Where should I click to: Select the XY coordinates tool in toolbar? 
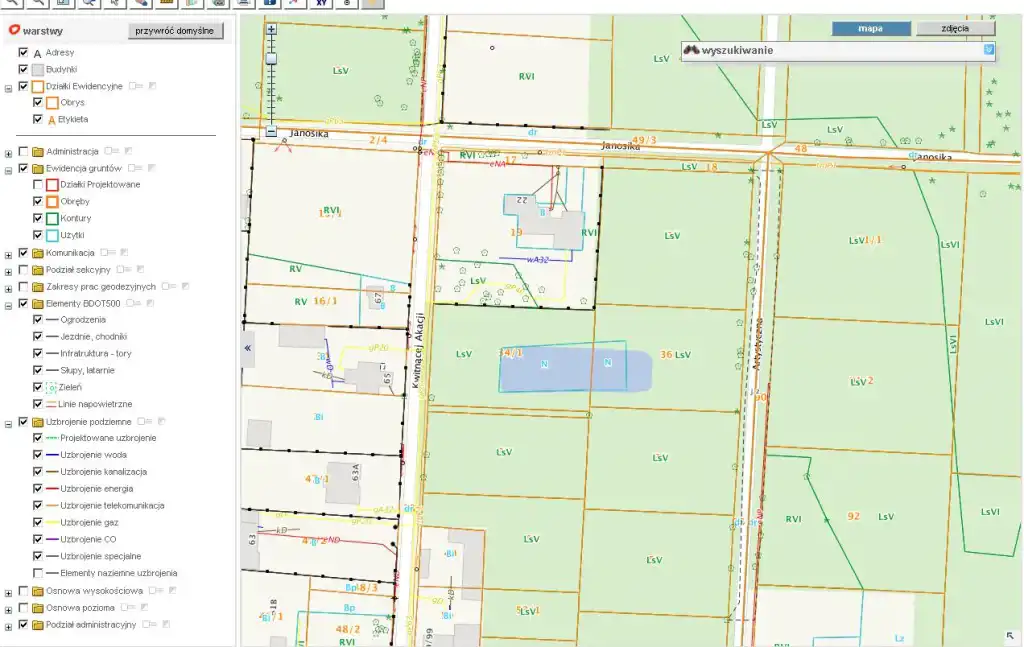coord(321,4)
